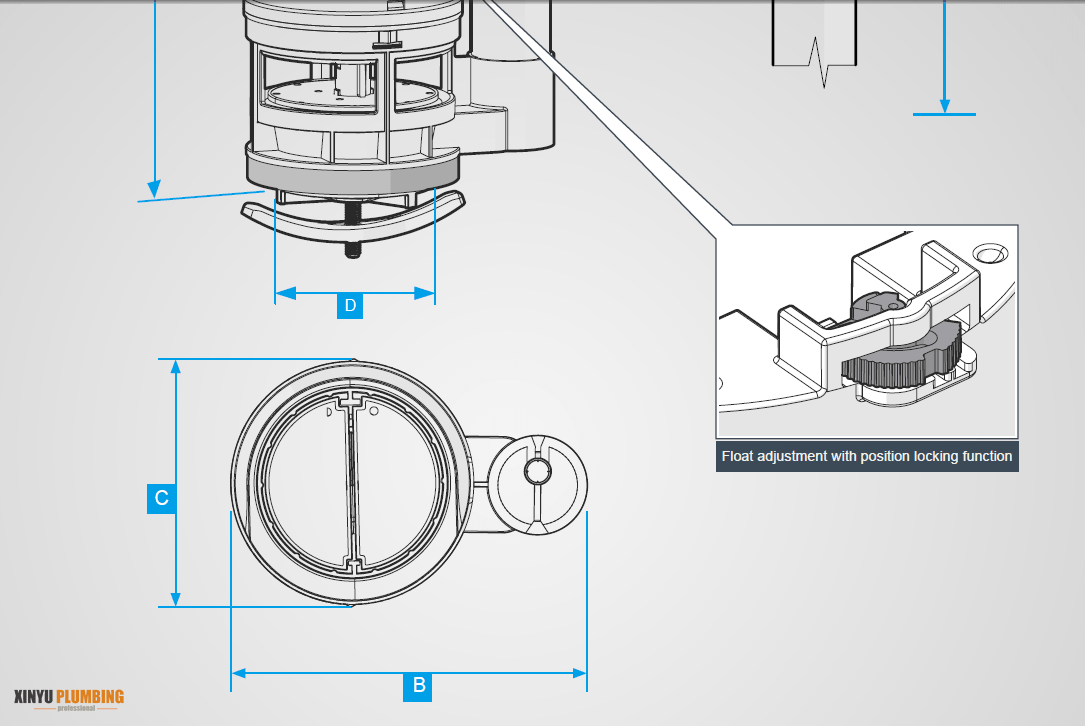
Task: Open the float adjustment detail inset image
Action: coord(867,331)
